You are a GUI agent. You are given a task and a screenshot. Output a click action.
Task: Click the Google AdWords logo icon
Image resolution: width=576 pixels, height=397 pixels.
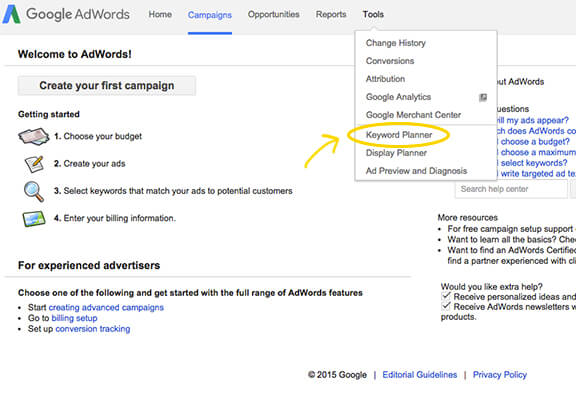click(11, 14)
